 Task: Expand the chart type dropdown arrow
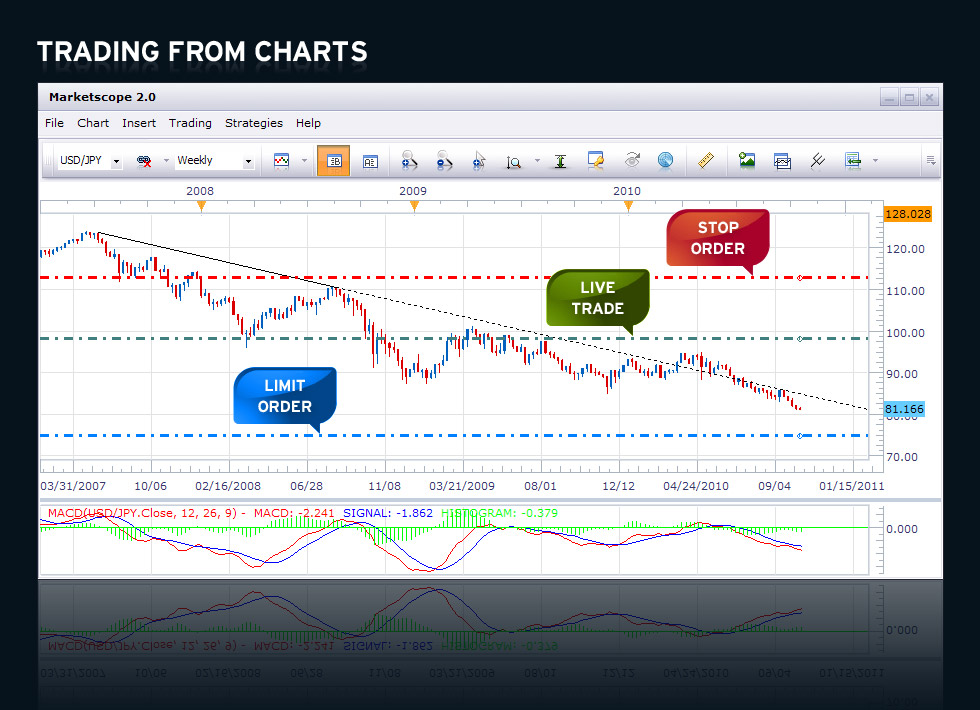(x=304, y=161)
